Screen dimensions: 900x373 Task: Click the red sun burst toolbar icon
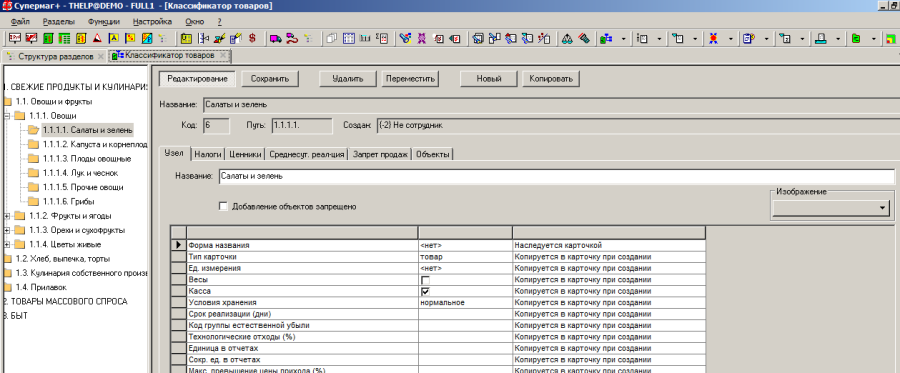coord(713,38)
